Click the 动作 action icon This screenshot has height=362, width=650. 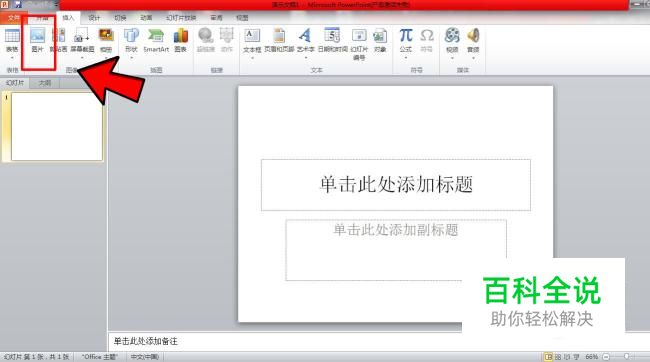pyautogui.click(x=227, y=36)
